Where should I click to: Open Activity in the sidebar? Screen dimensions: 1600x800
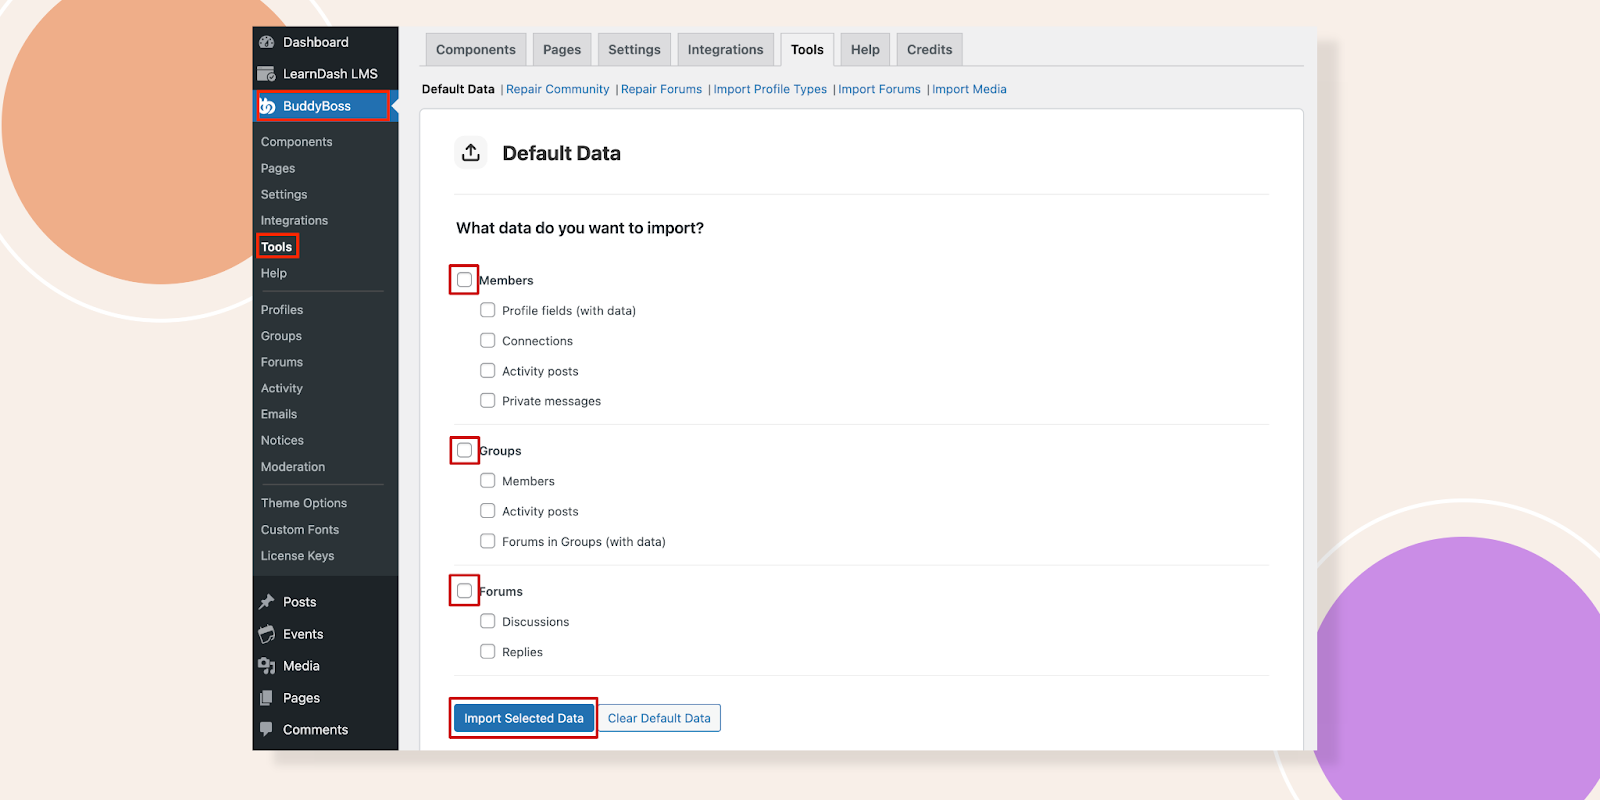pos(282,388)
